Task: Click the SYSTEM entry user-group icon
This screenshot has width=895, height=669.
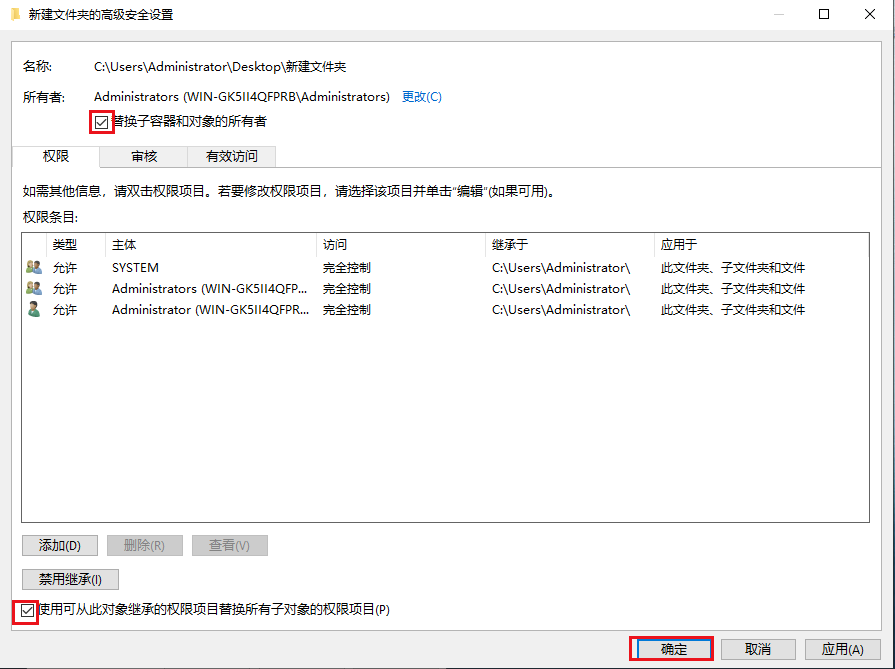Action: (x=34, y=268)
